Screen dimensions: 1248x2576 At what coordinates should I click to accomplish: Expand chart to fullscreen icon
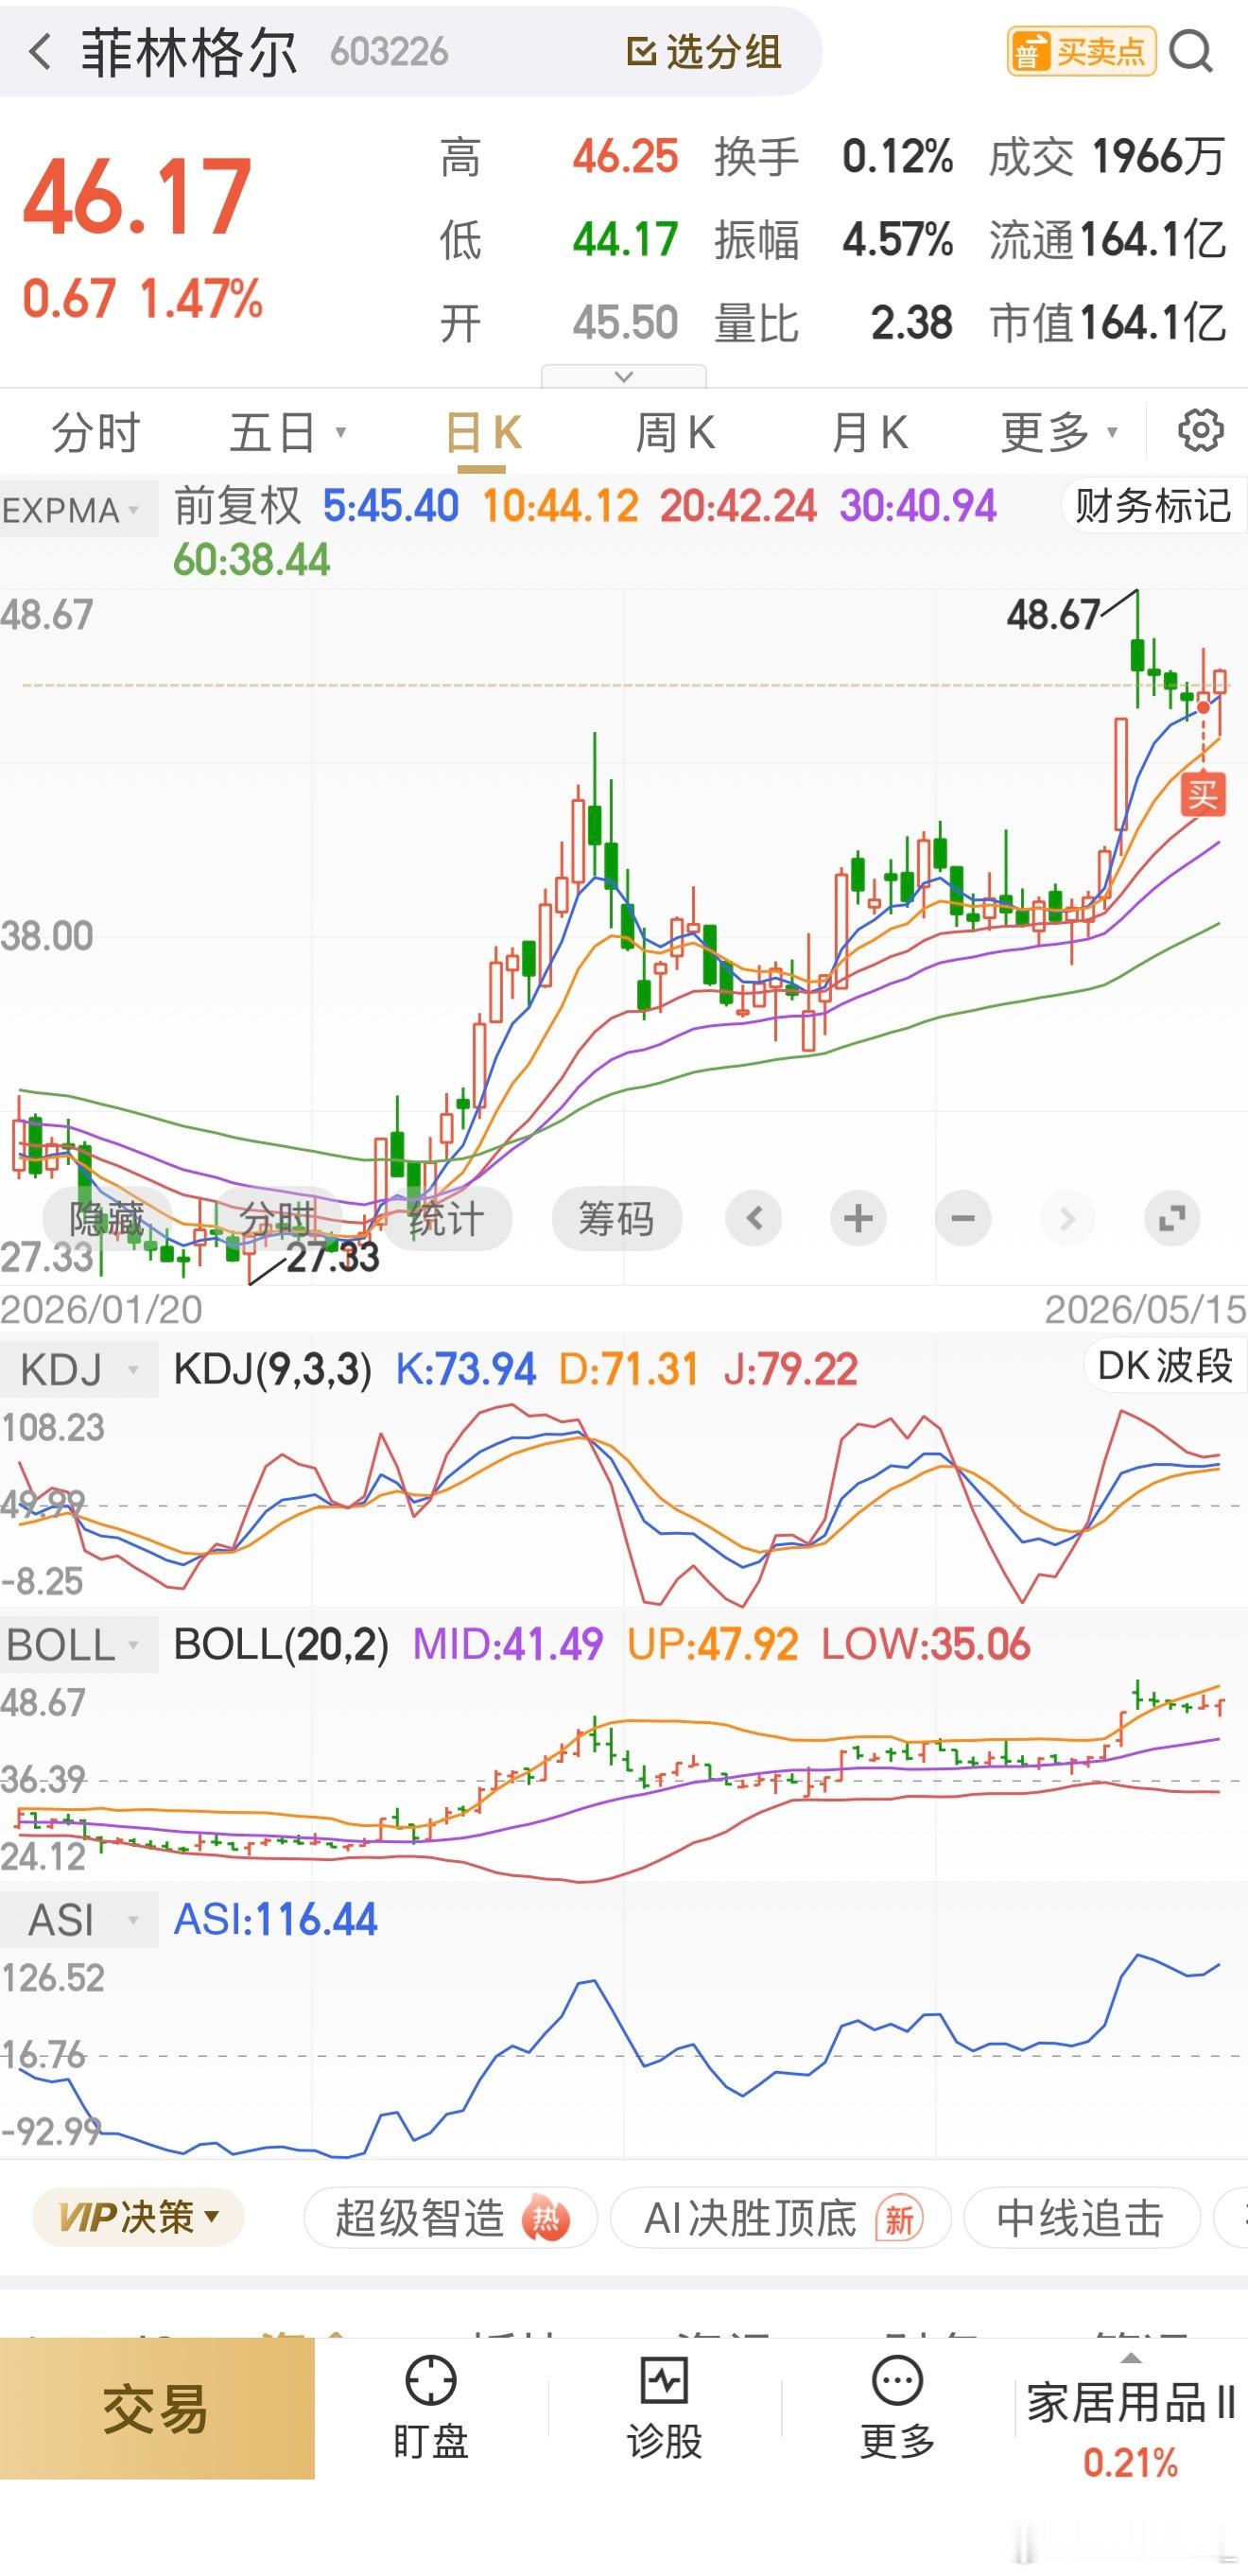point(1172,1218)
